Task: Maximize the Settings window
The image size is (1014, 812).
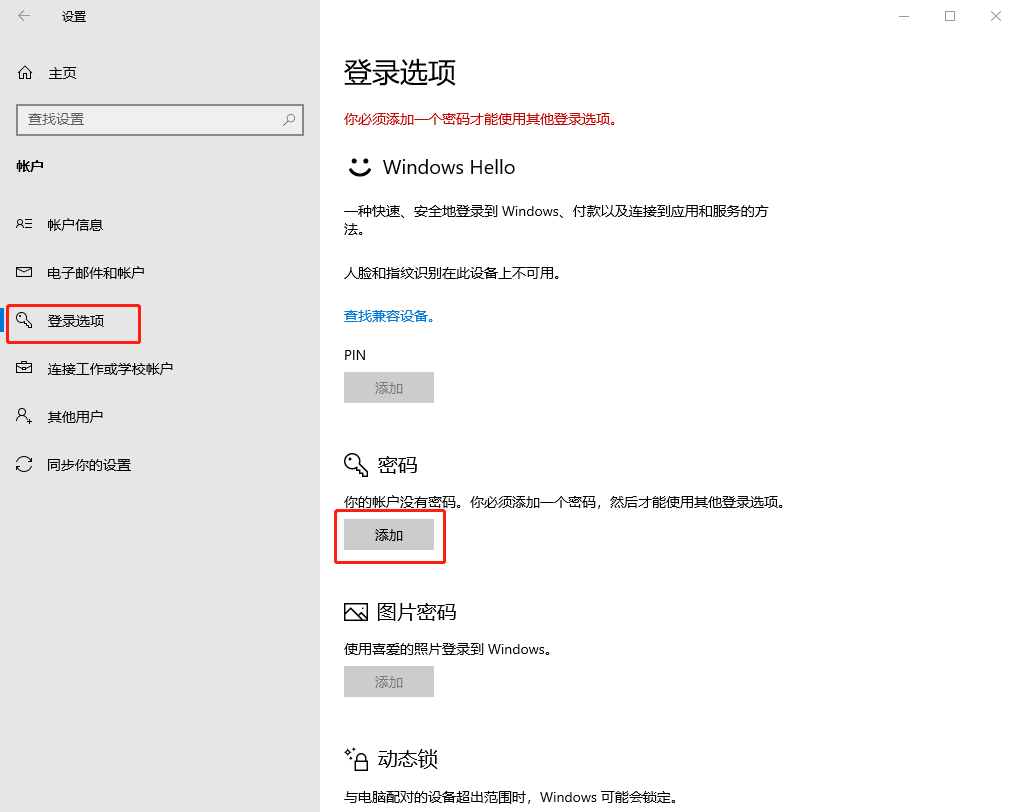Action: [949, 16]
